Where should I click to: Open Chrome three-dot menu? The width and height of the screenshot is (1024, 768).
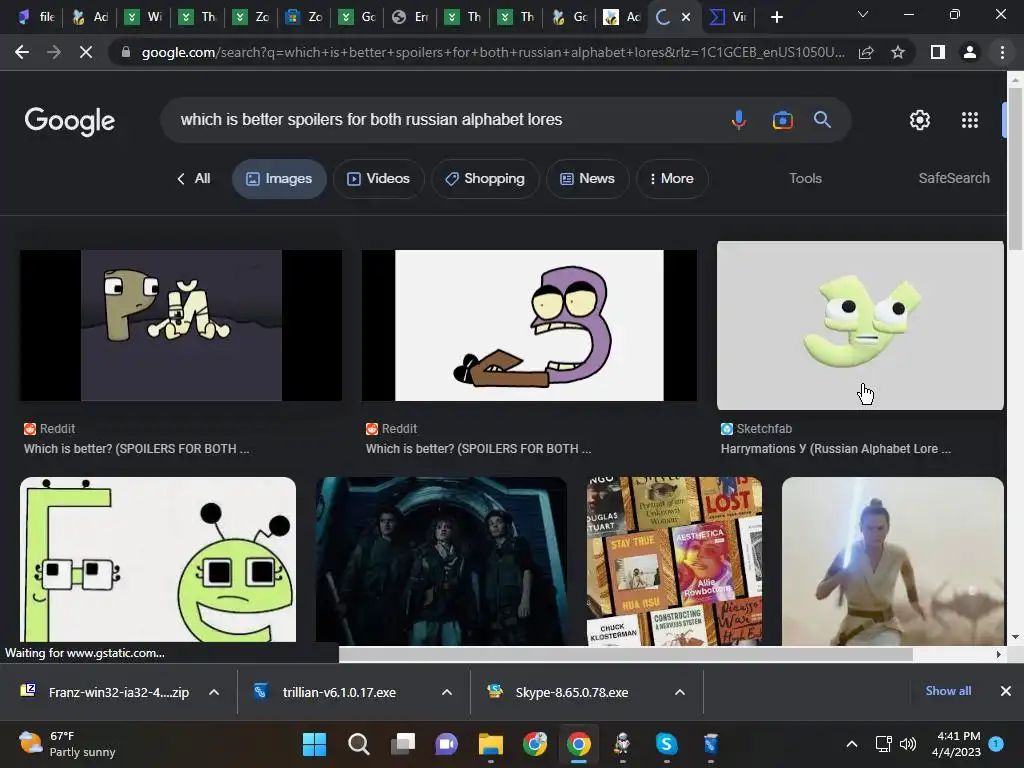coord(1002,52)
